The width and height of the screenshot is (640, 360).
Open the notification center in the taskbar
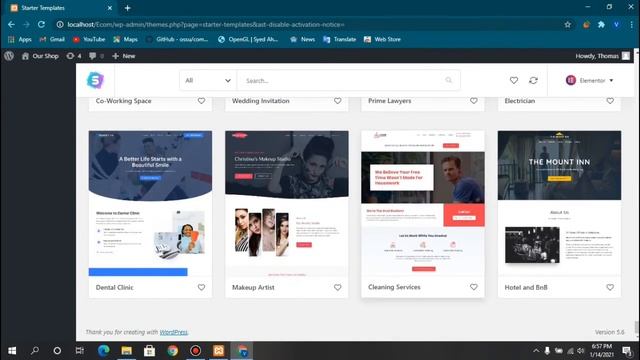(x=627, y=351)
